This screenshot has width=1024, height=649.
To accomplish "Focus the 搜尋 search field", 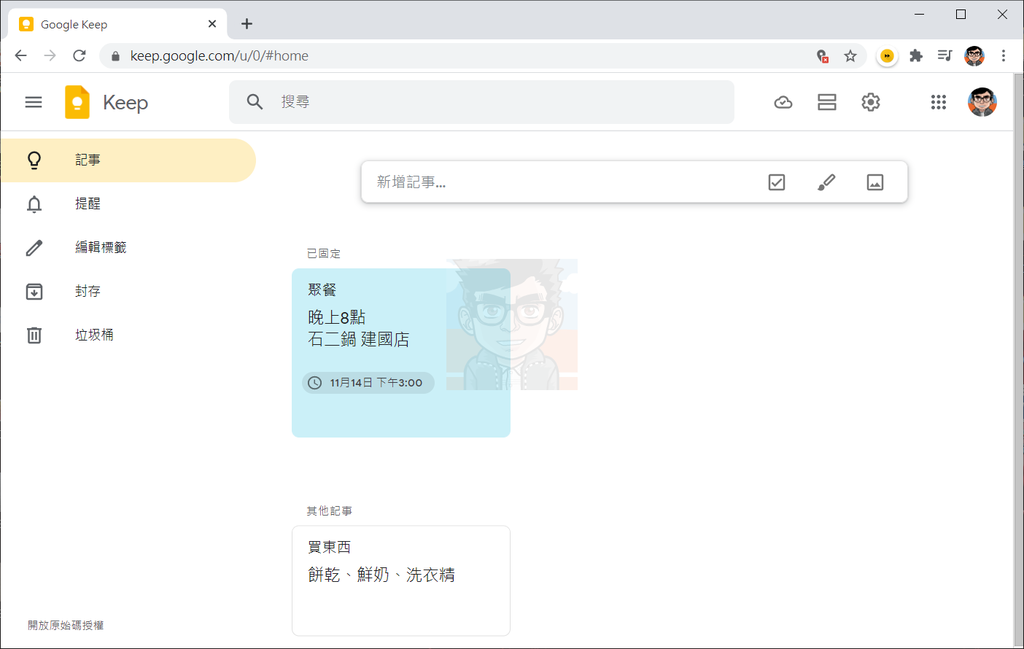I will tap(481, 102).
